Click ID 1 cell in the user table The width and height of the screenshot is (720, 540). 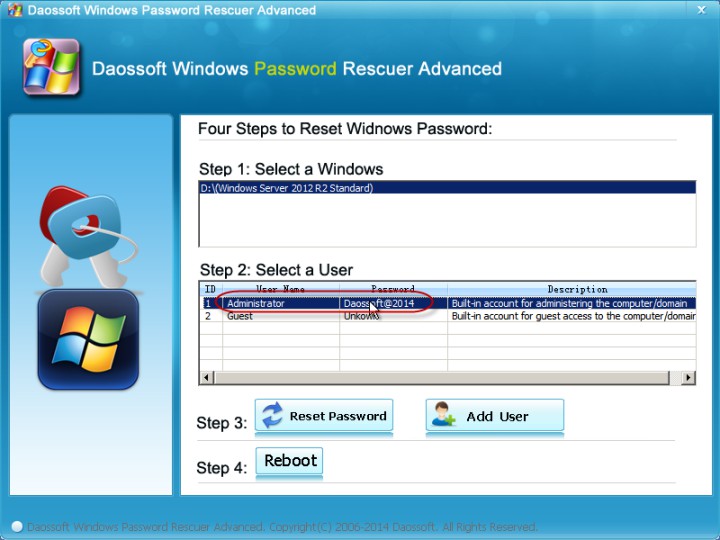(x=211, y=304)
